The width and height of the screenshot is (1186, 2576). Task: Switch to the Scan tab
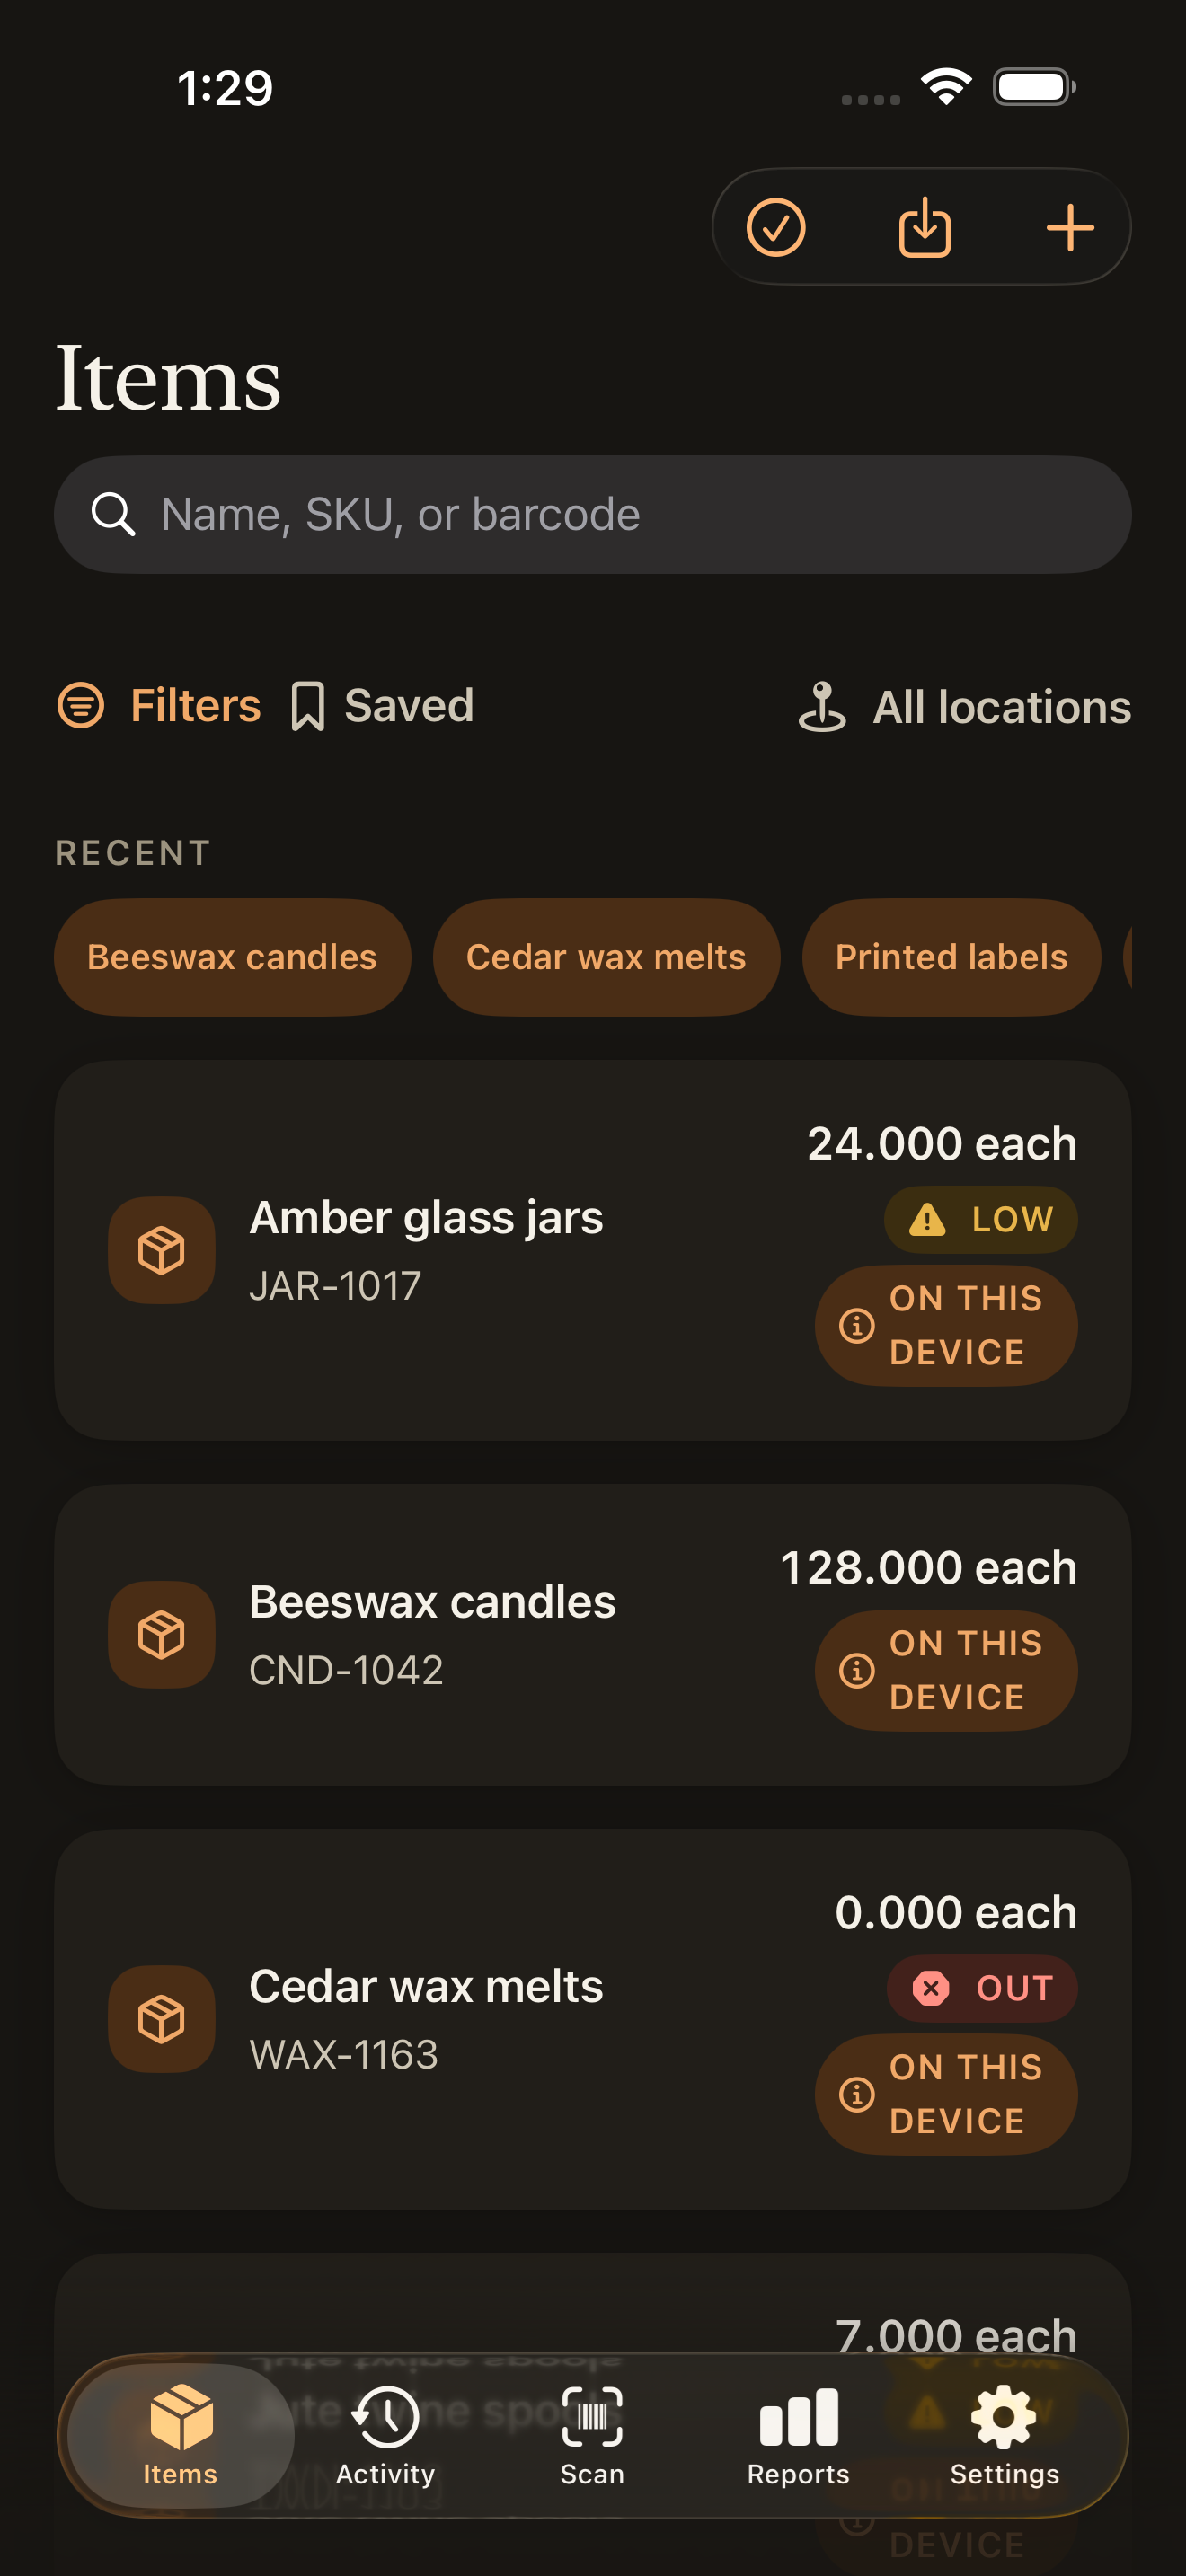click(592, 2436)
